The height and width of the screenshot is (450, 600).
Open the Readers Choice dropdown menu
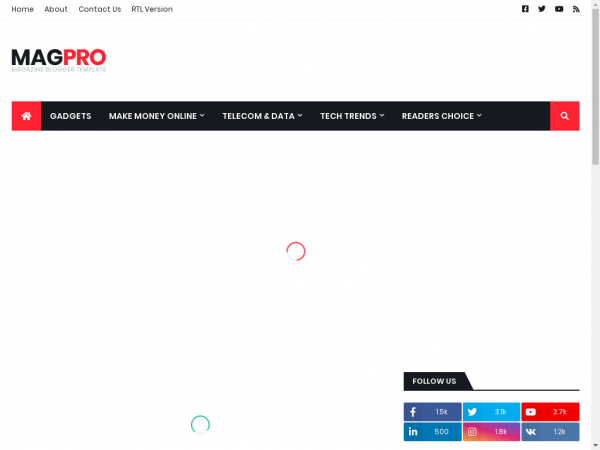pyautogui.click(x=441, y=116)
